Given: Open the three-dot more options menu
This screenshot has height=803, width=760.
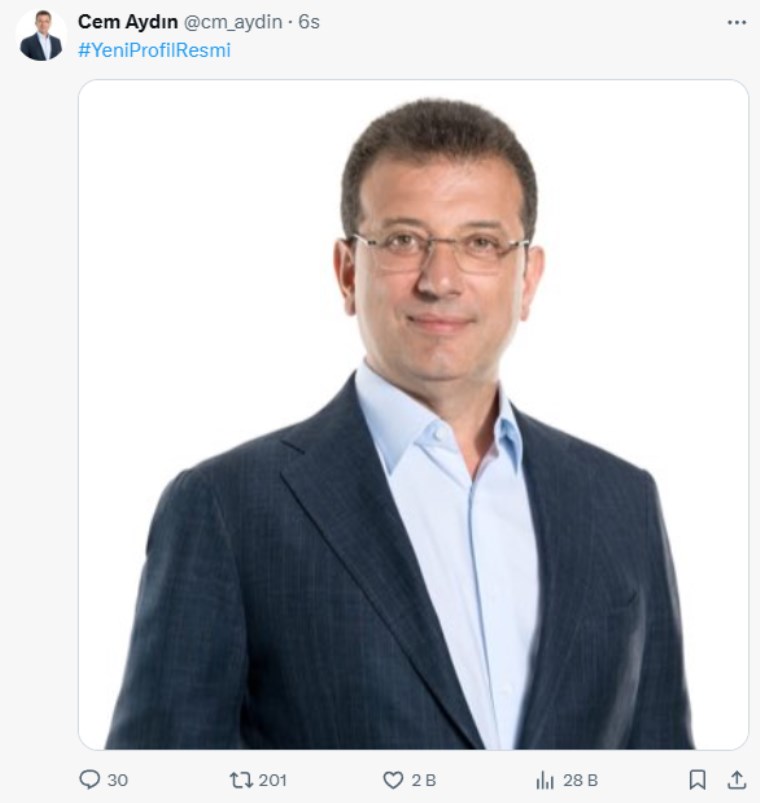Looking at the screenshot, I should coord(736,23).
